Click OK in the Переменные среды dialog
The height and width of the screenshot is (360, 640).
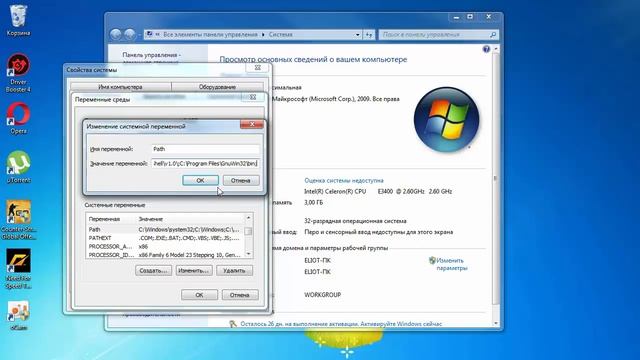click(x=199, y=295)
